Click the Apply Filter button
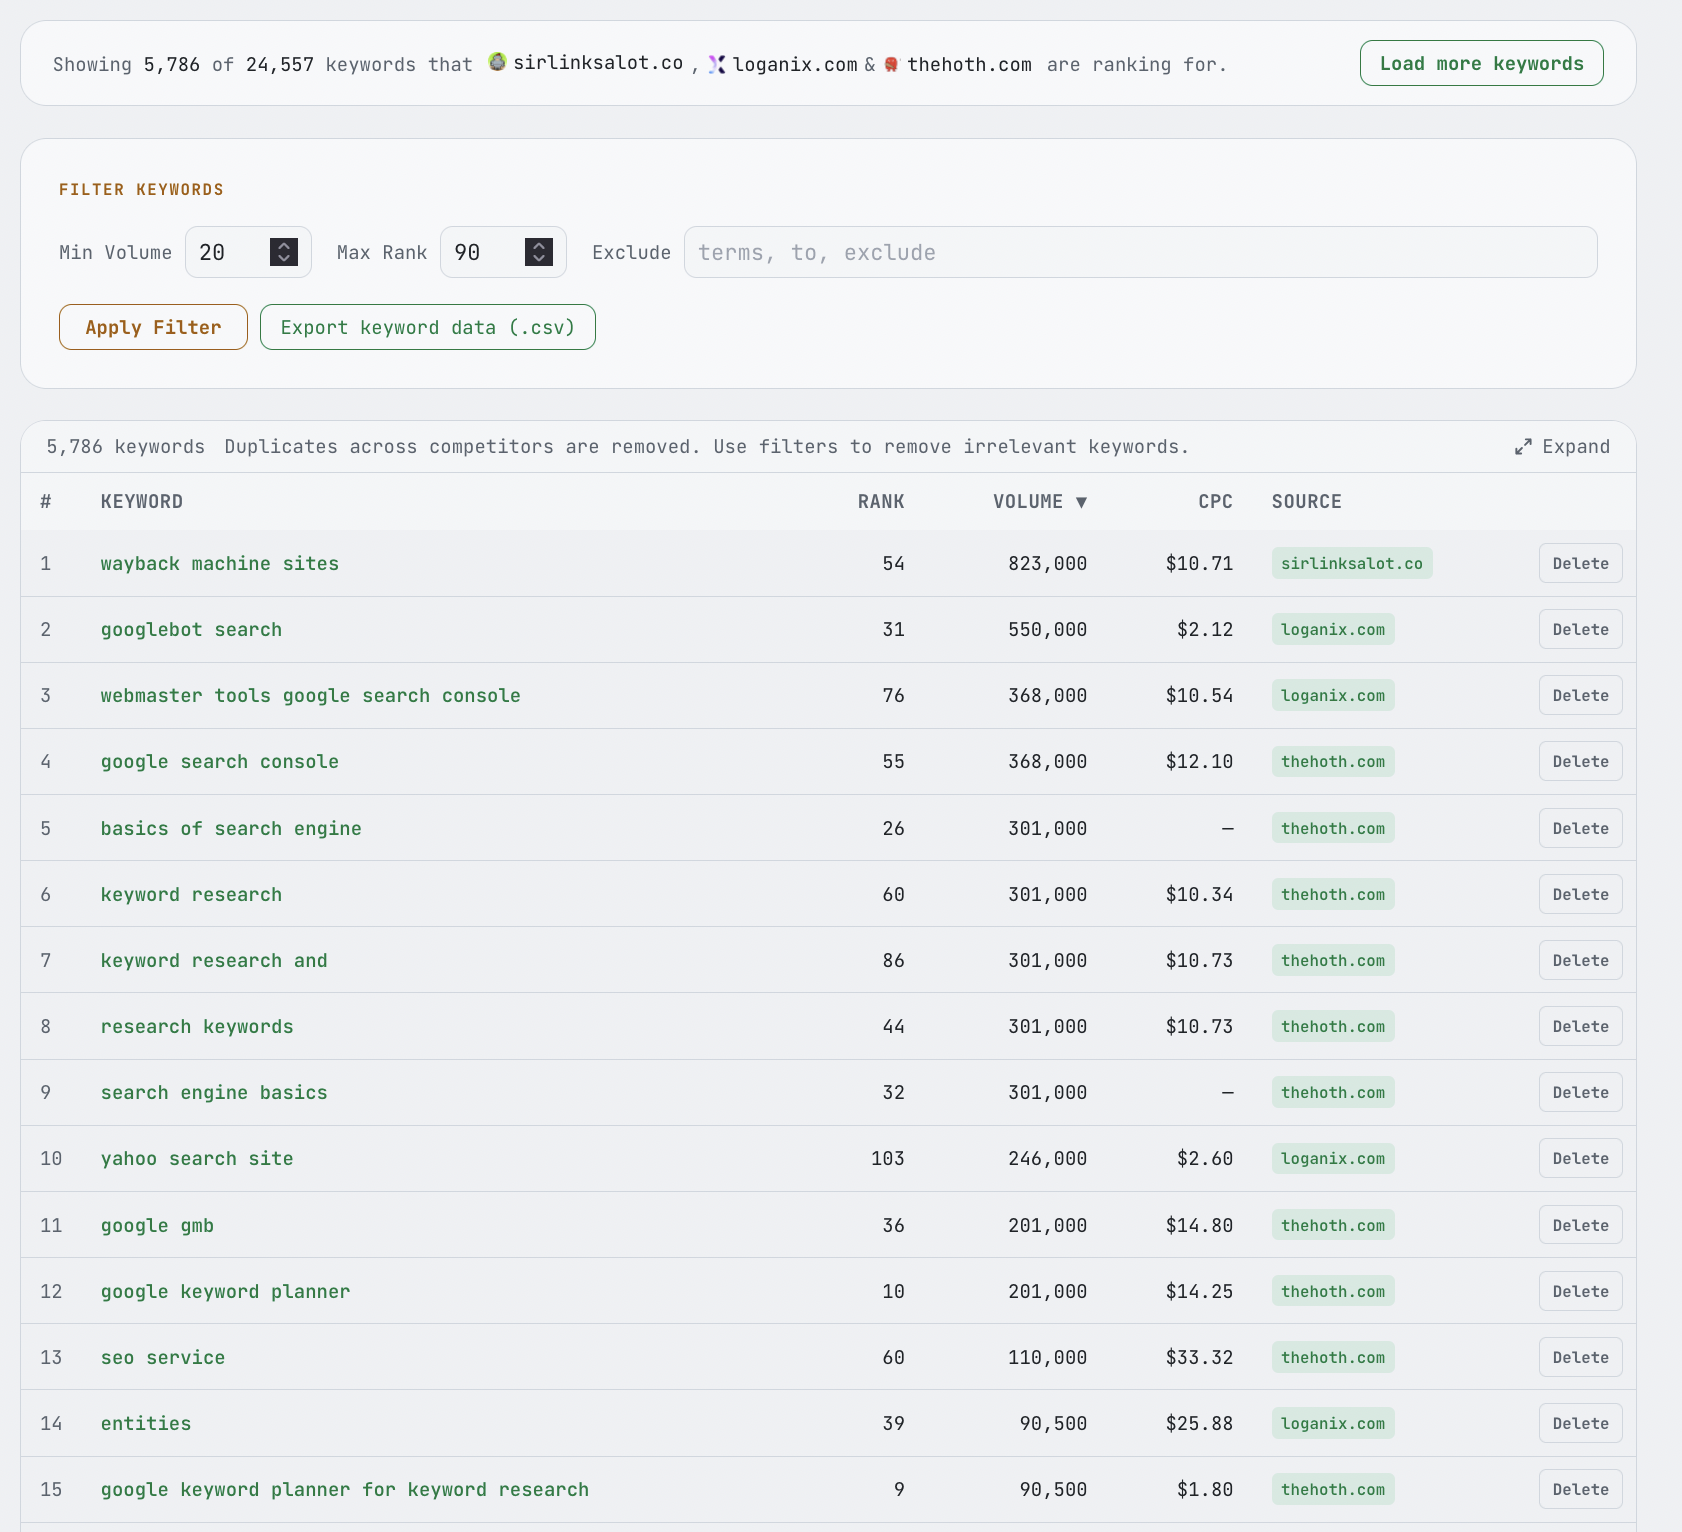Screen dimensions: 1682x1532 pos(153,327)
